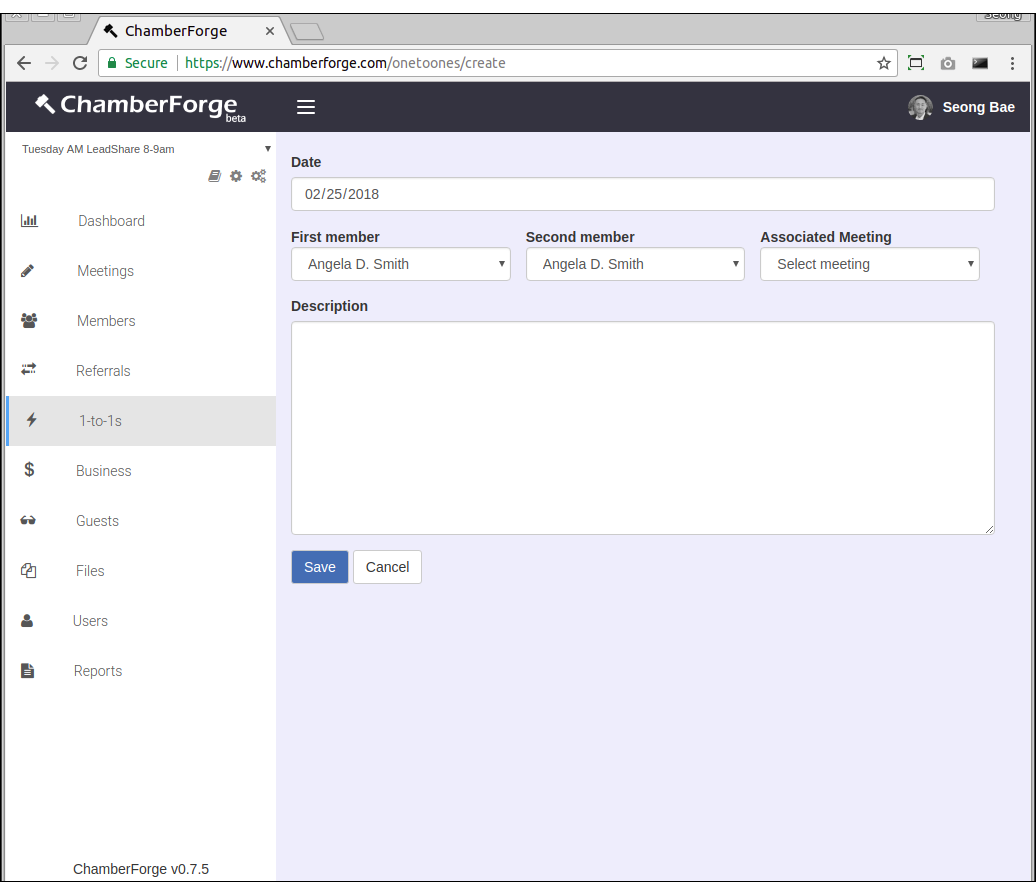Reload the page in browser
Viewport: 1036px width, 895px height.
click(80, 63)
